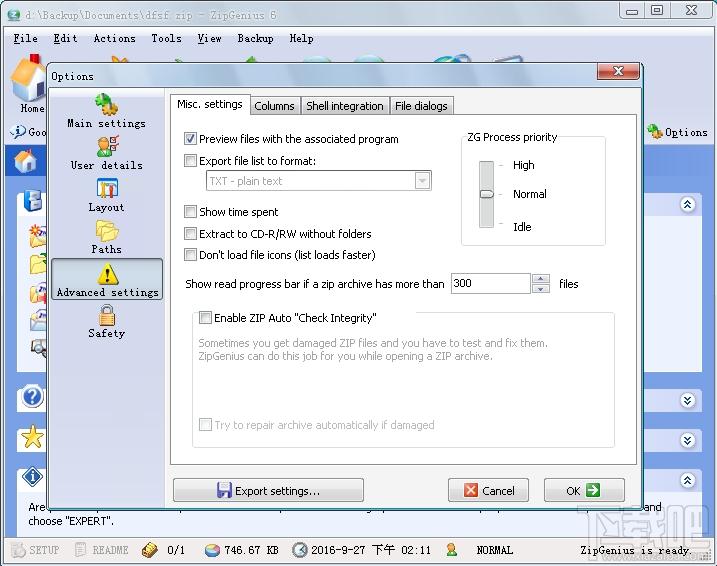Click archive size icon showing 746.67 KB
Screen dimensions: 717x566
tap(212, 550)
